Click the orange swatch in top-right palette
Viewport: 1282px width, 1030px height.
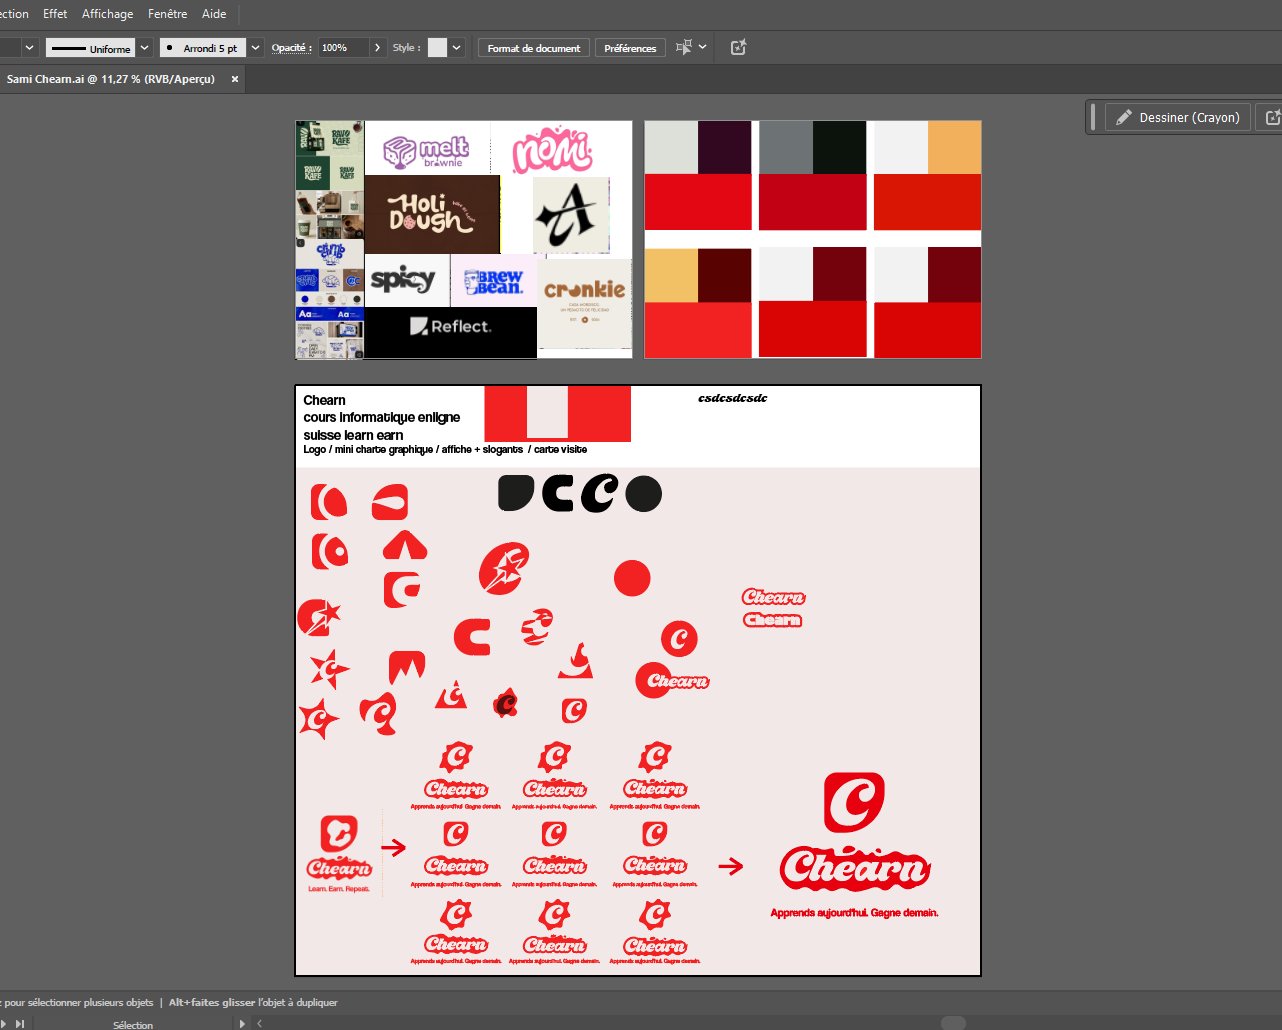tap(954, 148)
